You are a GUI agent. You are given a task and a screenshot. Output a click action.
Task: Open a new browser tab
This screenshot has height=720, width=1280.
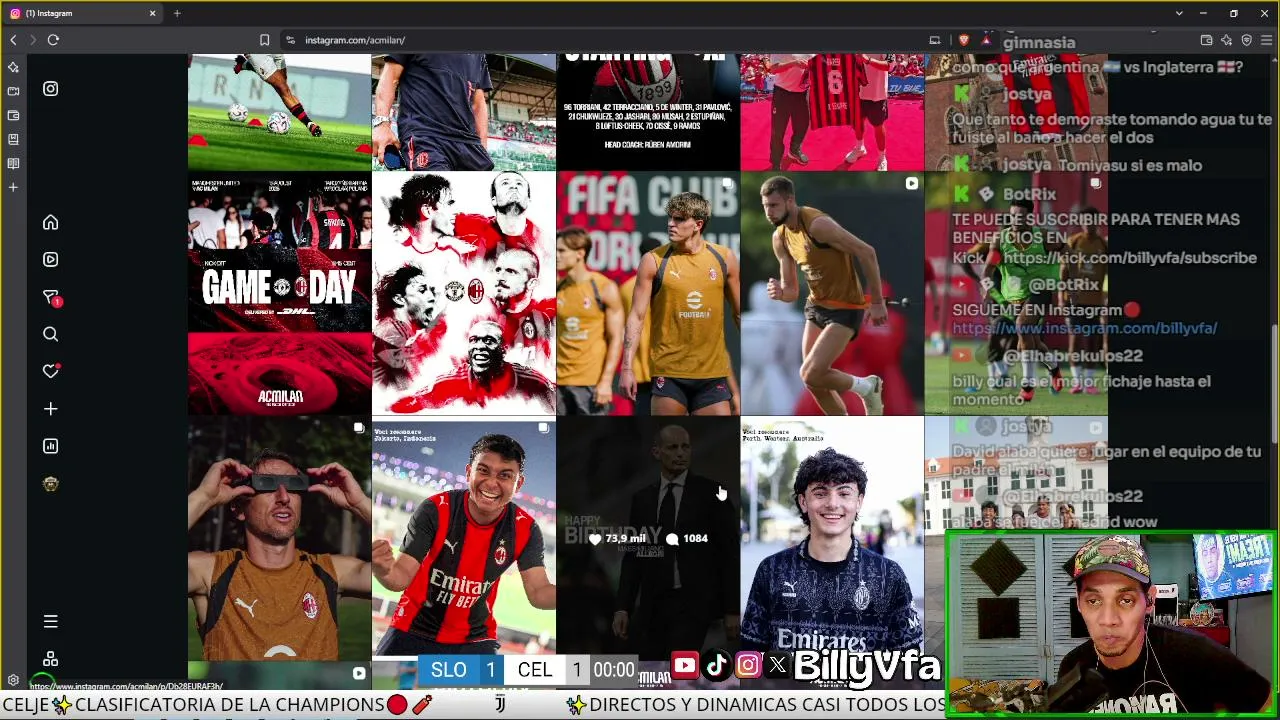coord(177,13)
